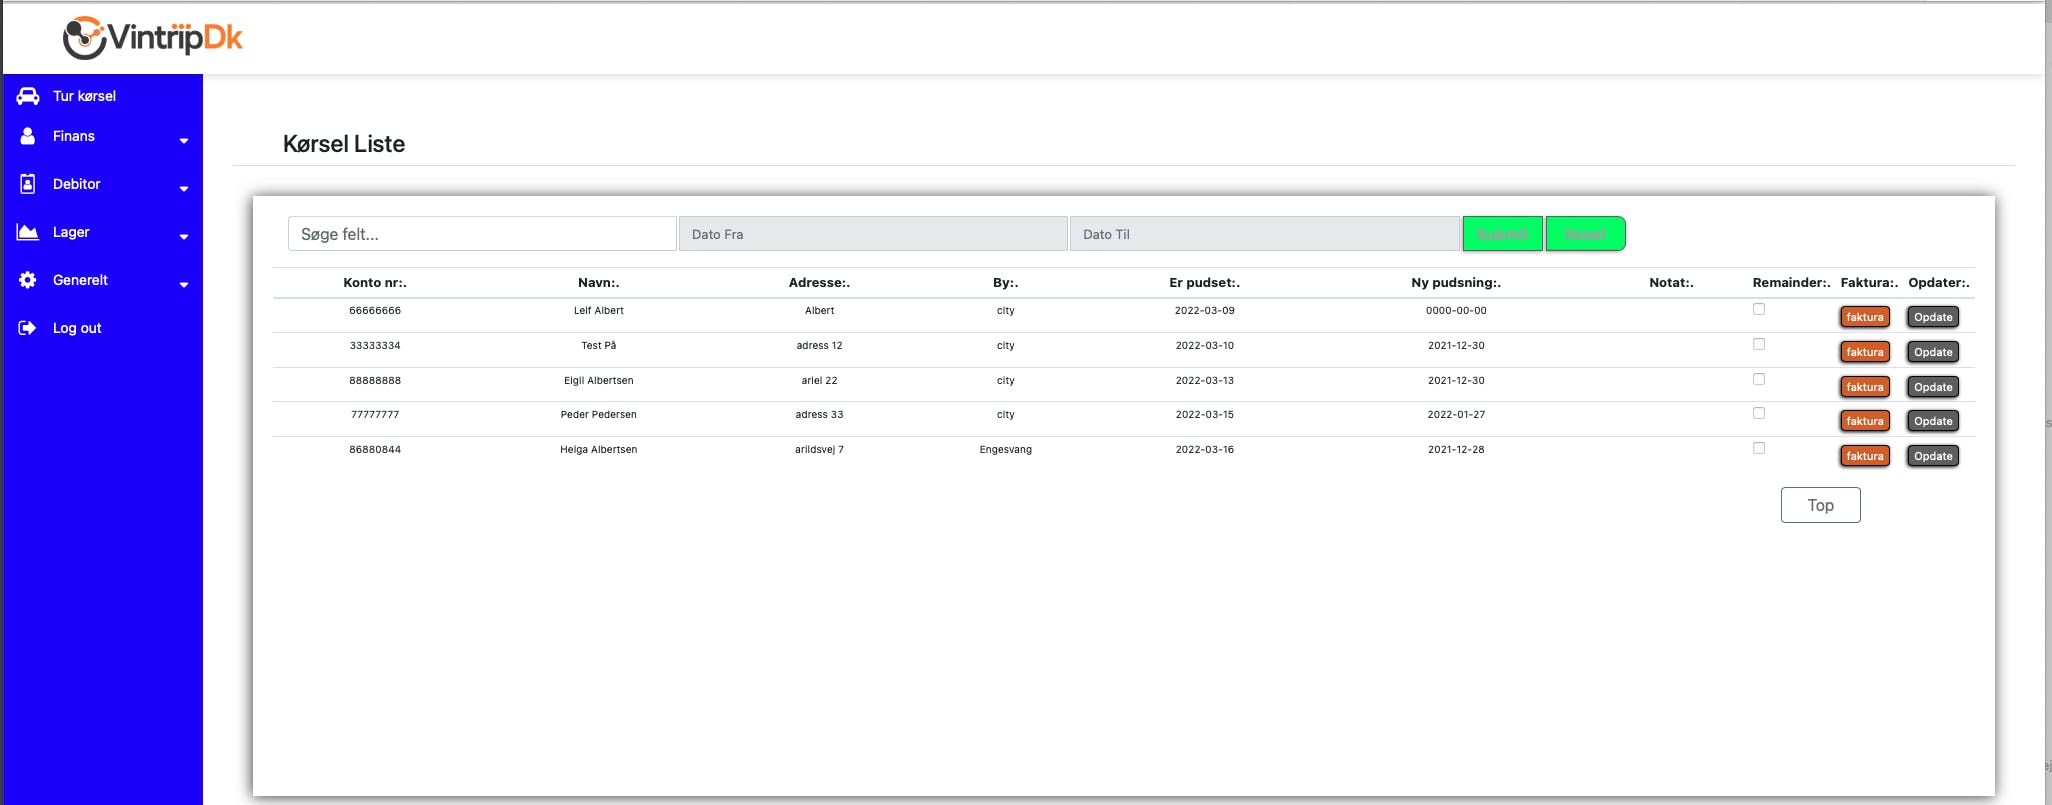Expand the Debitor dropdown arrow
Screen dimensions: 2052x805
184,189
